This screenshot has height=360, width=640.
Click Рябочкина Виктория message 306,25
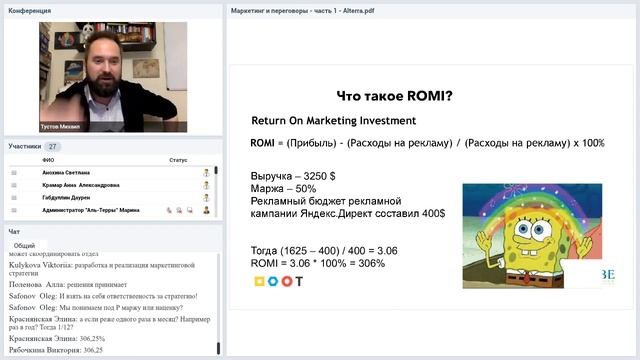coord(56,350)
